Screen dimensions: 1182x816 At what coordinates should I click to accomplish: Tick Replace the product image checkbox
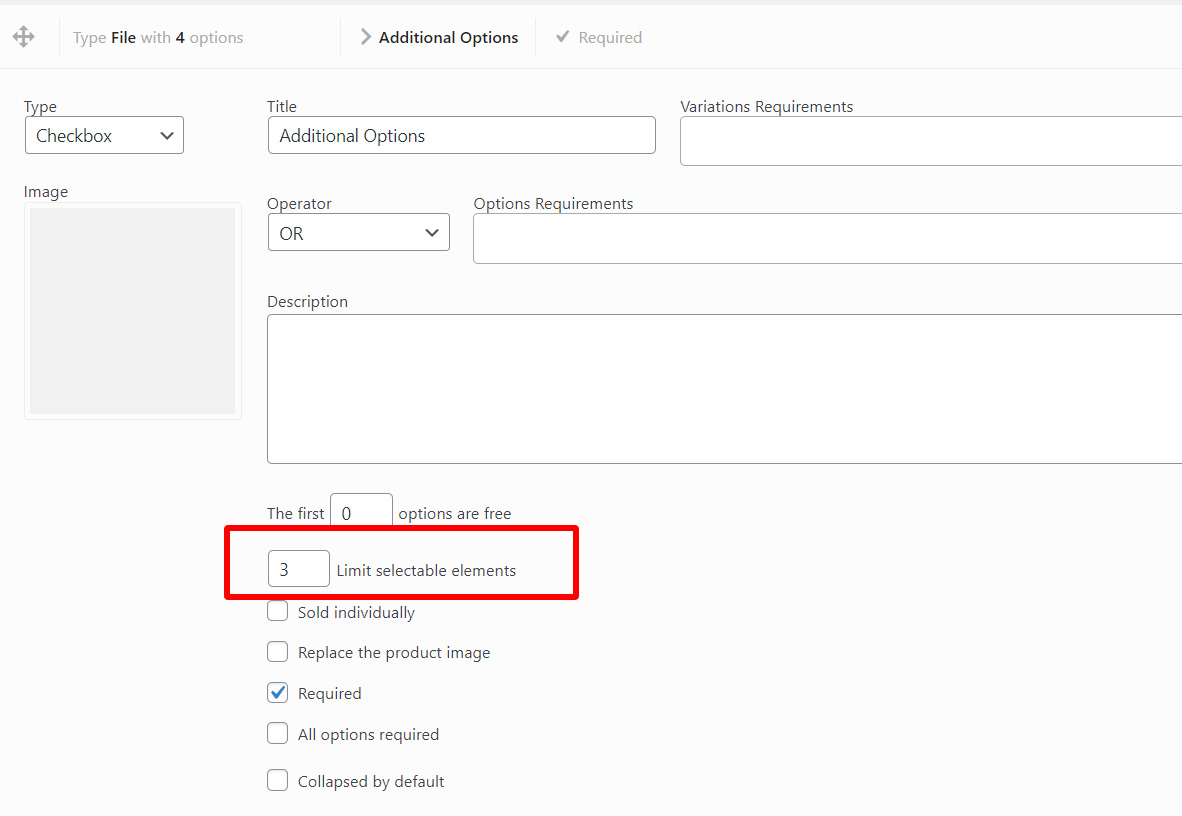click(277, 652)
